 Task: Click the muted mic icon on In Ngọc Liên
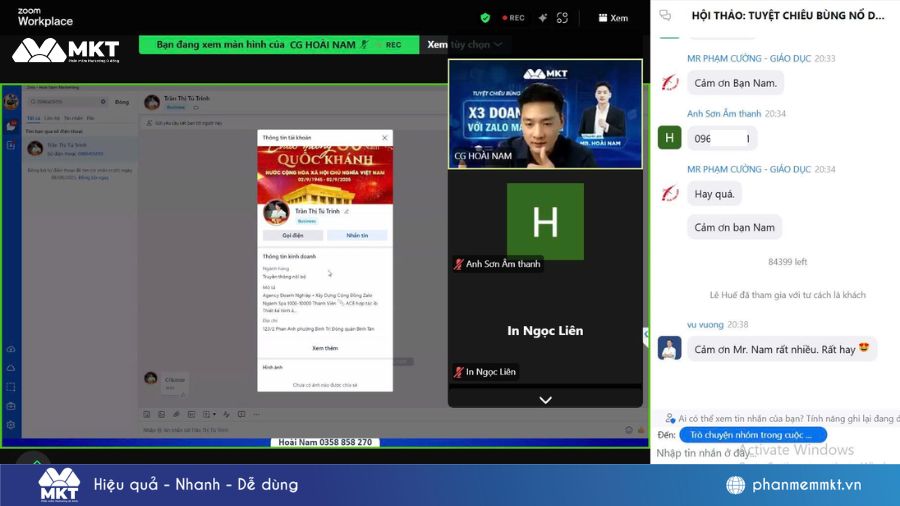pyautogui.click(x=458, y=372)
